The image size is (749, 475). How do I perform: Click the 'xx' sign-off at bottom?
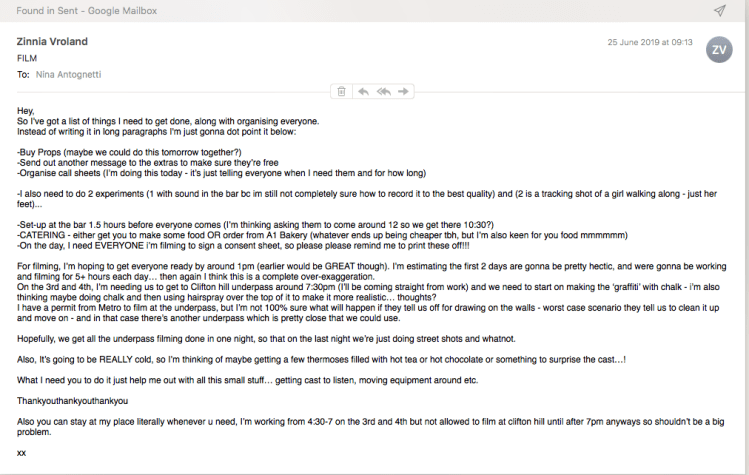coord(22,454)
